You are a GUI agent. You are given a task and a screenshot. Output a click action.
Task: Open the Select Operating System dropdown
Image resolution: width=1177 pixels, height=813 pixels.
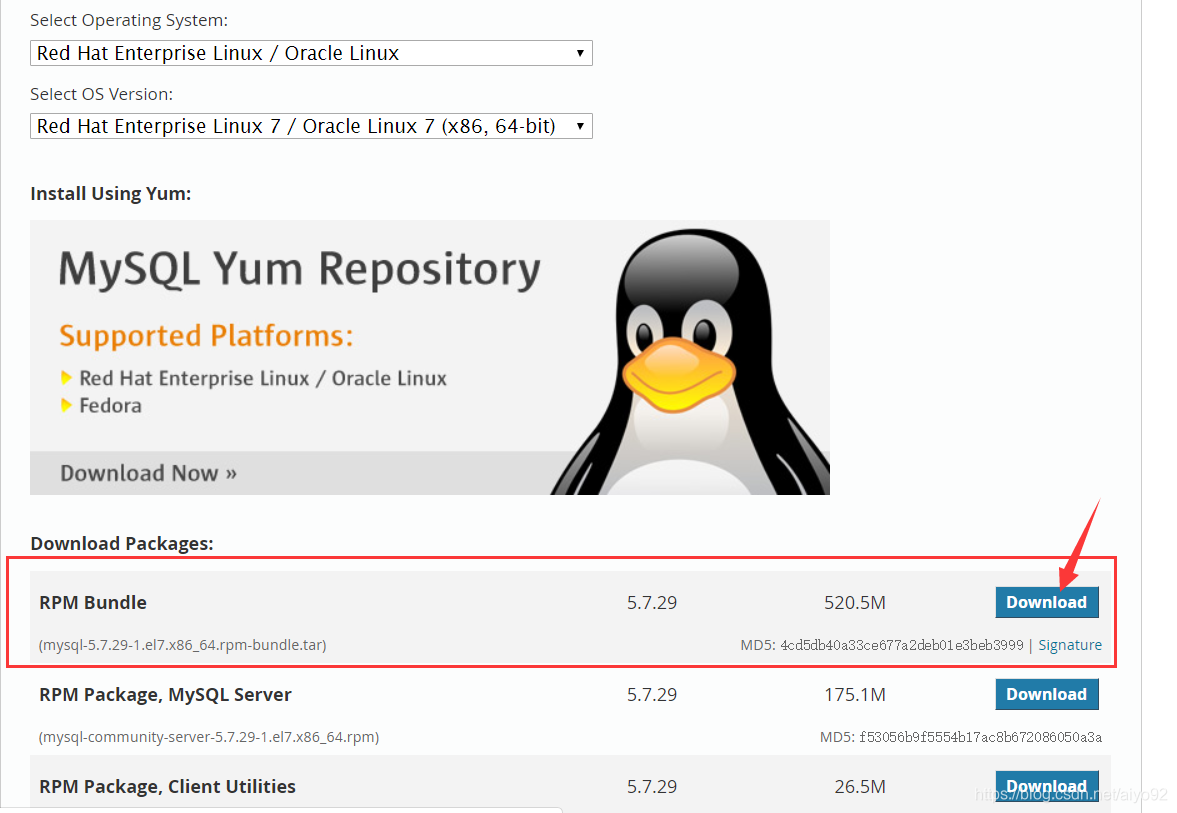point(311,53)
